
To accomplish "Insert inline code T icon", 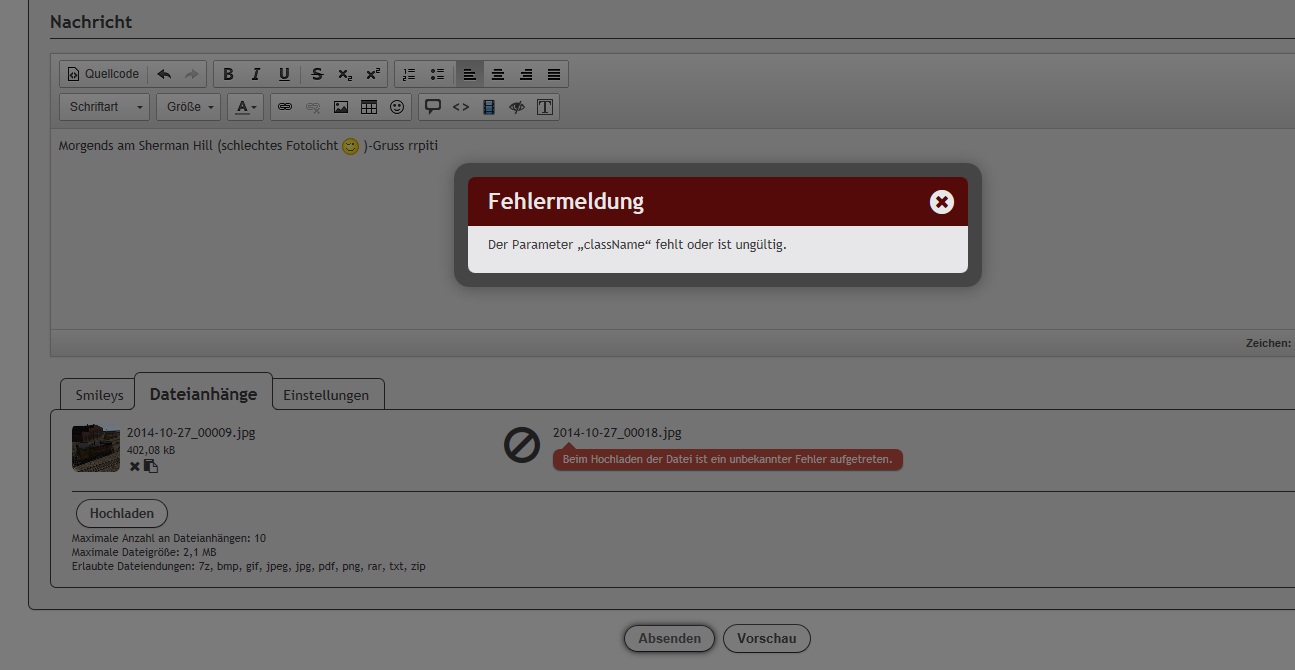I will pos(545,107).
